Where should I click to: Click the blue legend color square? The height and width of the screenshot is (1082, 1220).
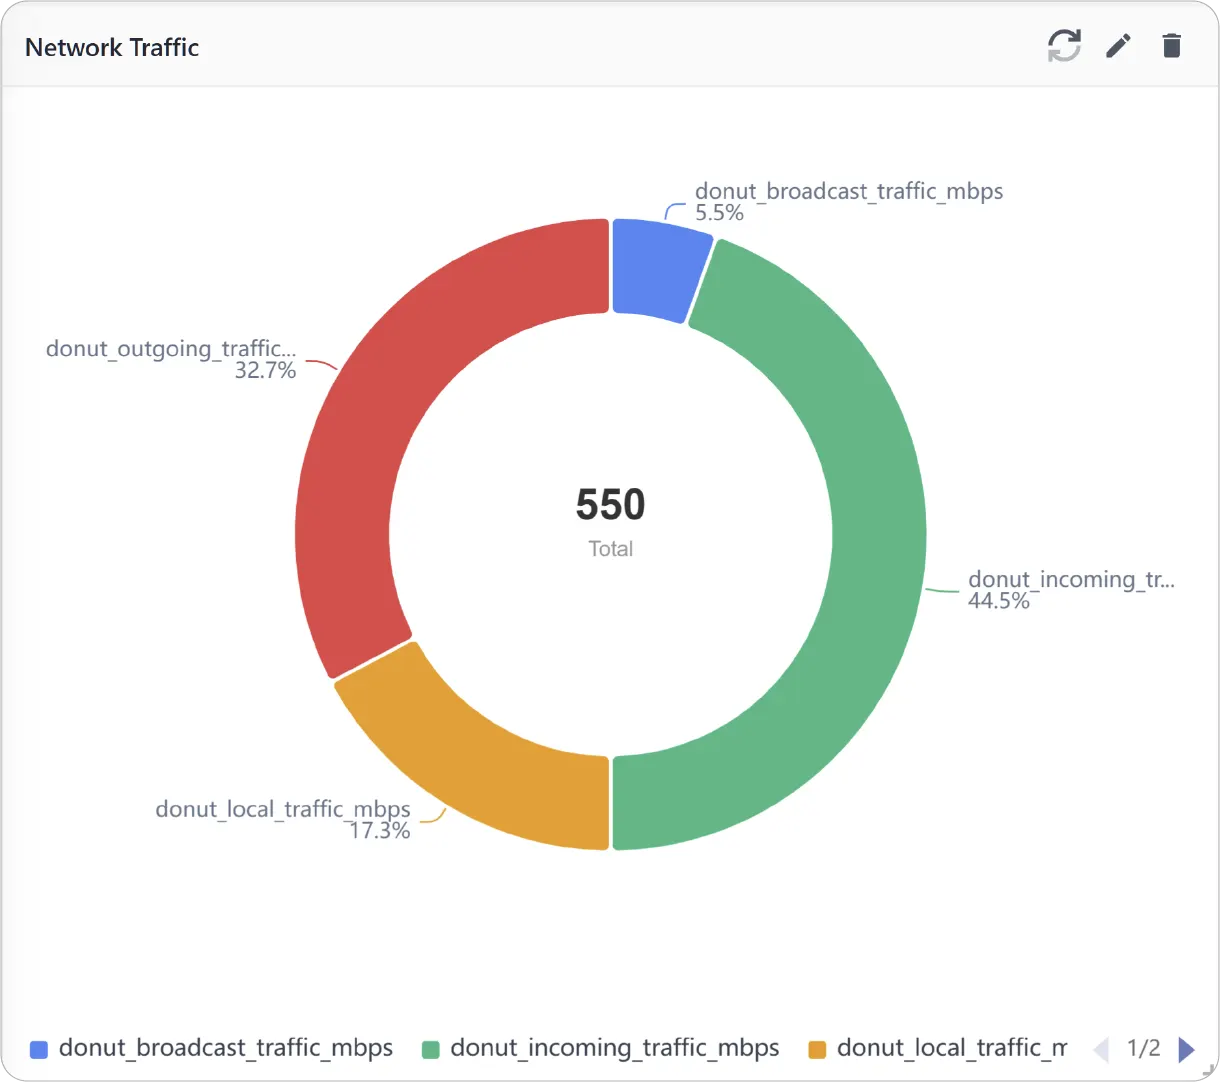coord(39,1049)
